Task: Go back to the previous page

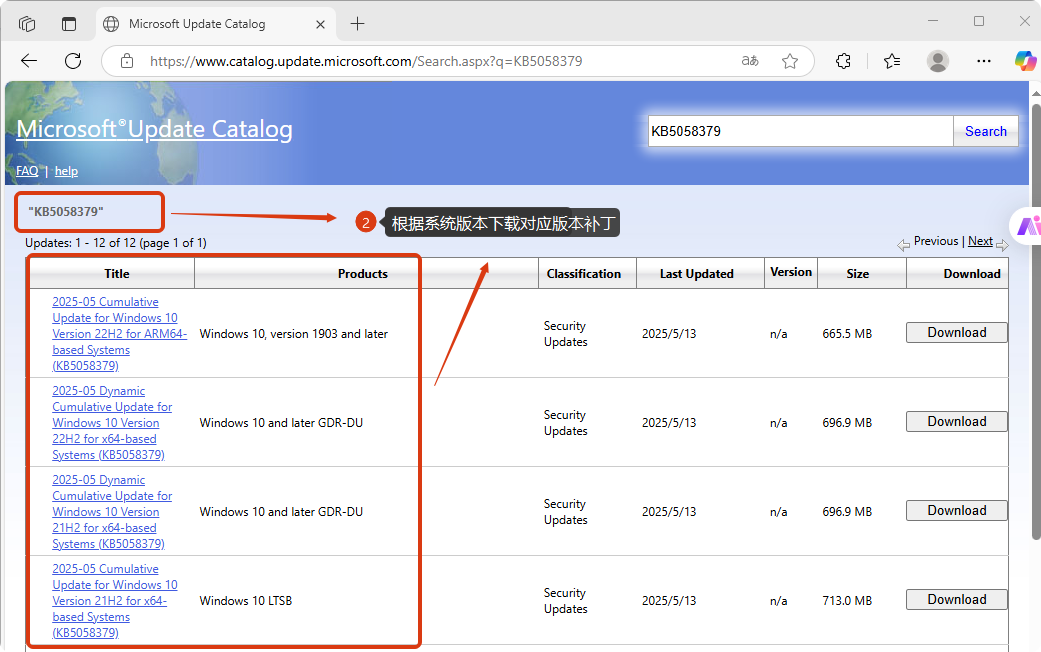Action: tap(29, 61)
